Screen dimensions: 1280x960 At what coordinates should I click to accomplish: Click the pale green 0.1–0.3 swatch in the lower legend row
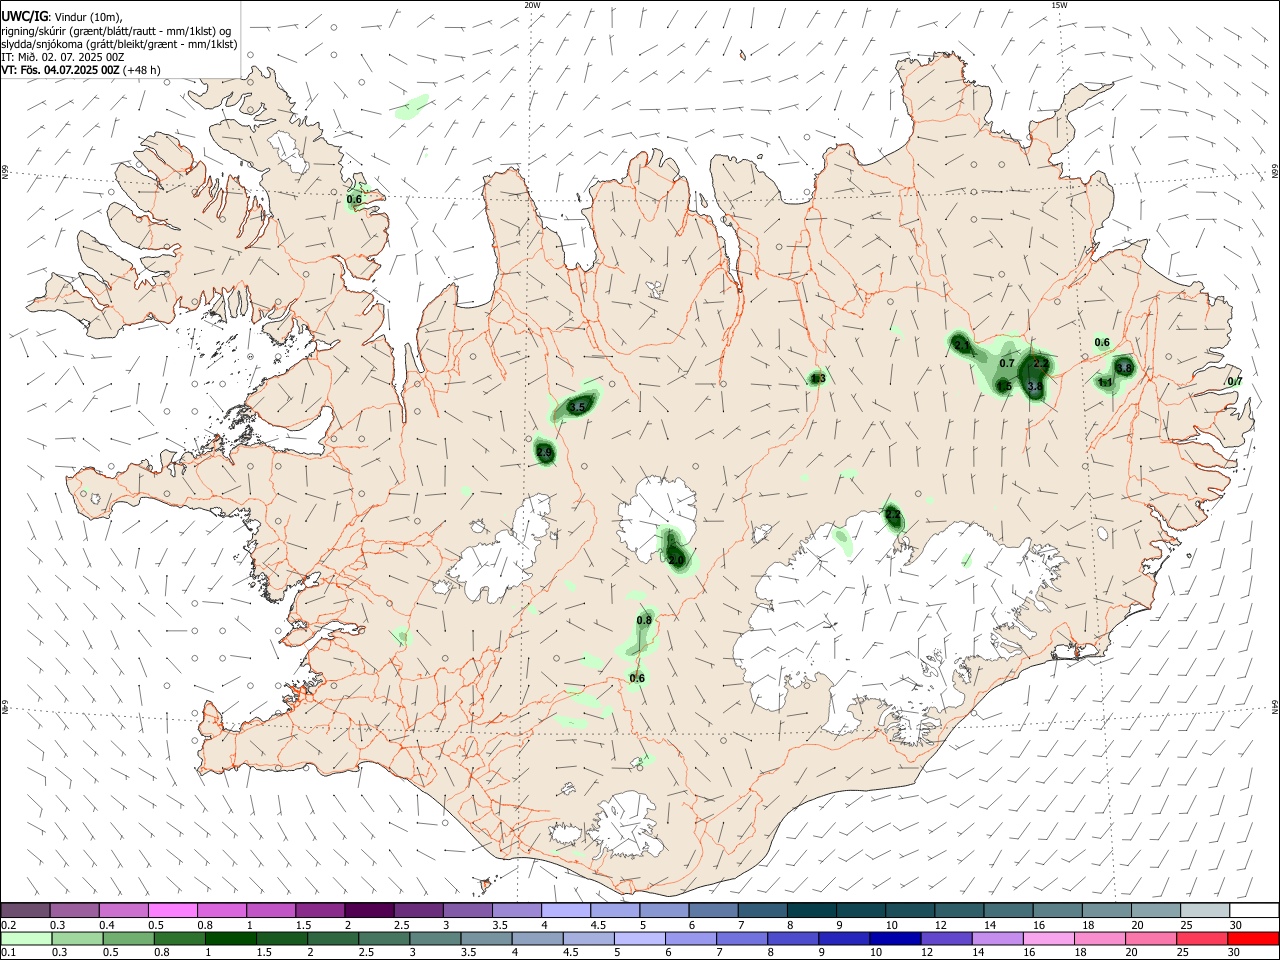[x=27, y=938]
